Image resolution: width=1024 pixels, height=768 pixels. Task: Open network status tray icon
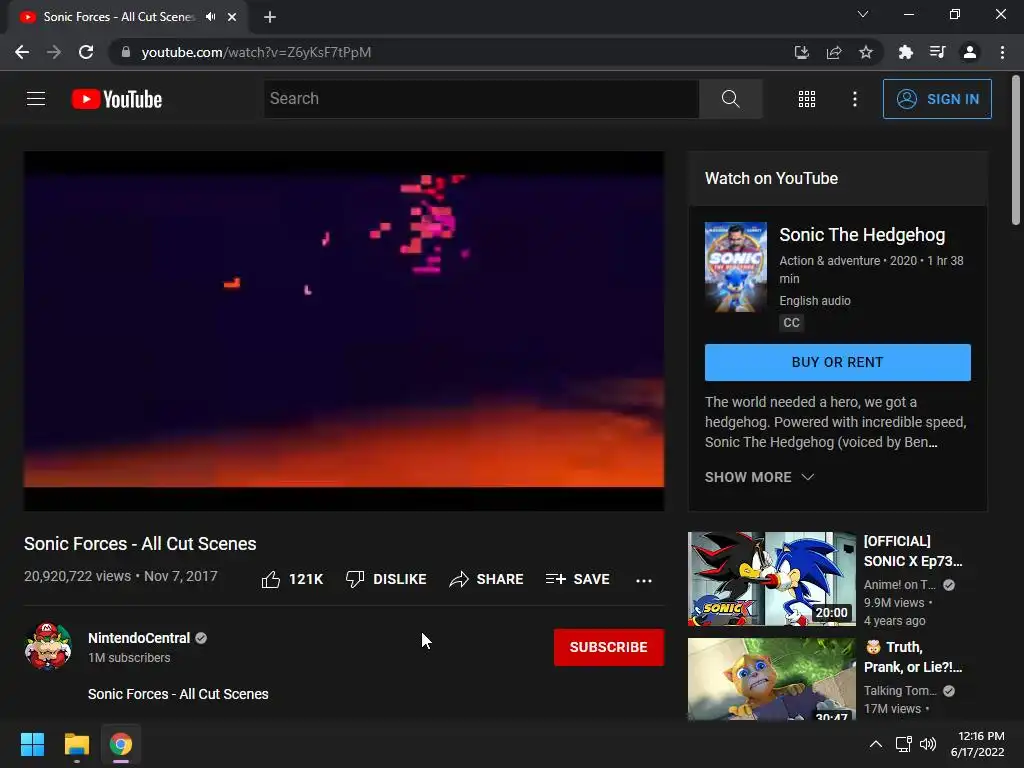click(x=904, y=744)
